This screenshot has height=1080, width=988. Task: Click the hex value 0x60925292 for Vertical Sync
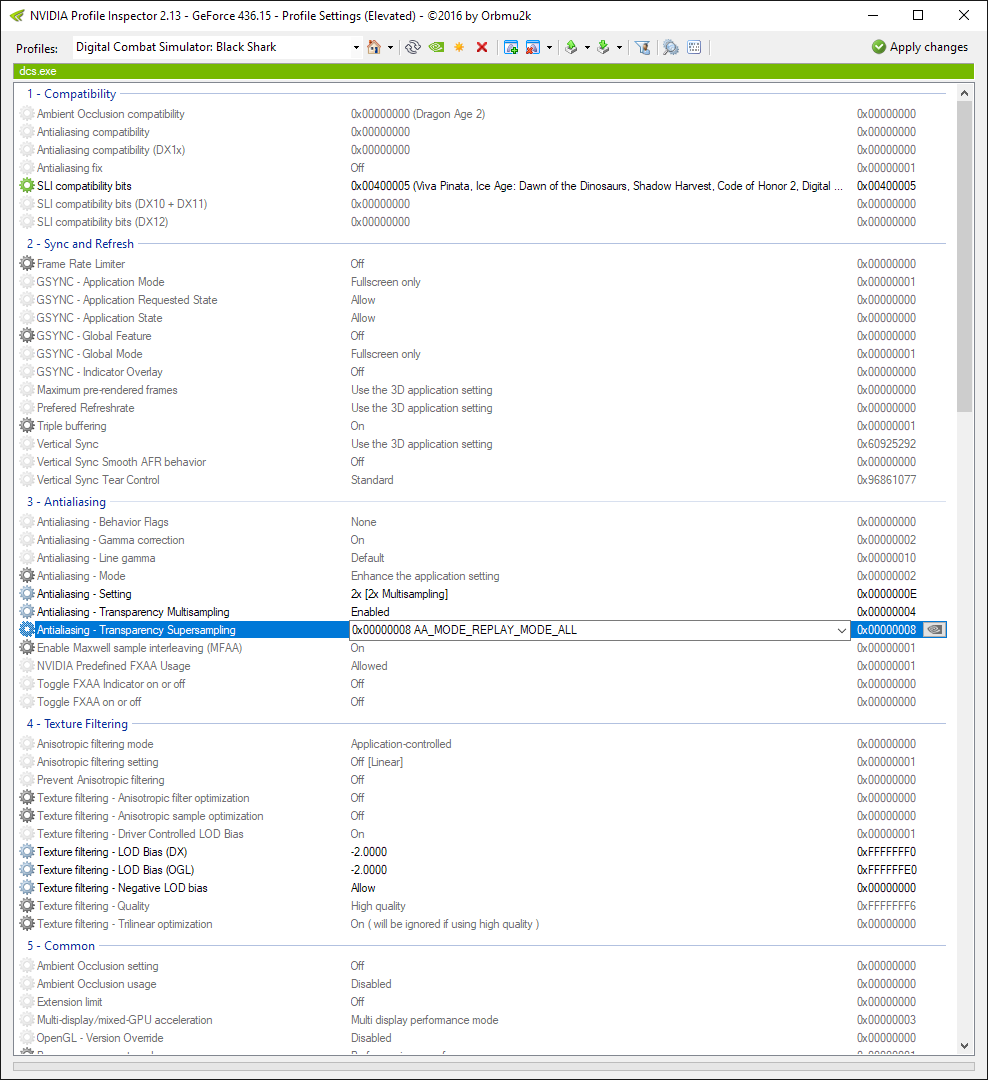point(886,444)
